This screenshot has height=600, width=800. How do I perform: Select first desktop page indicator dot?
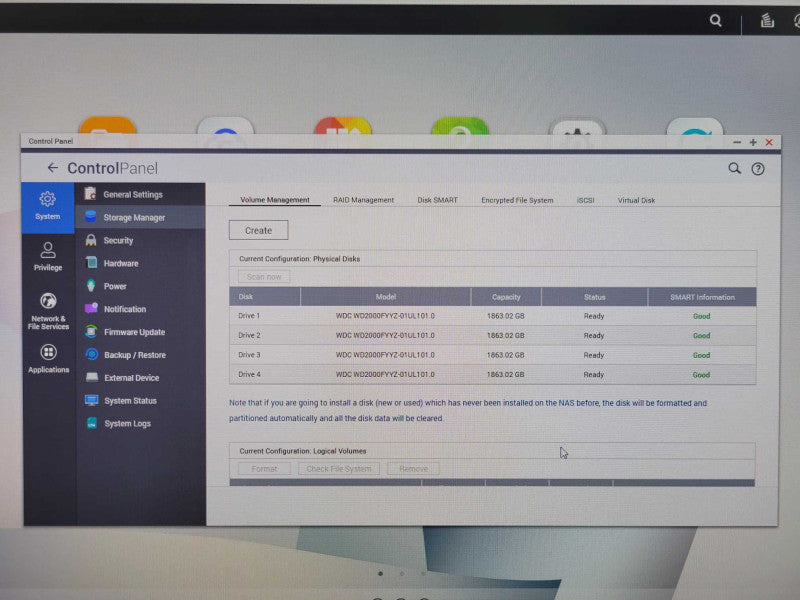381,573
